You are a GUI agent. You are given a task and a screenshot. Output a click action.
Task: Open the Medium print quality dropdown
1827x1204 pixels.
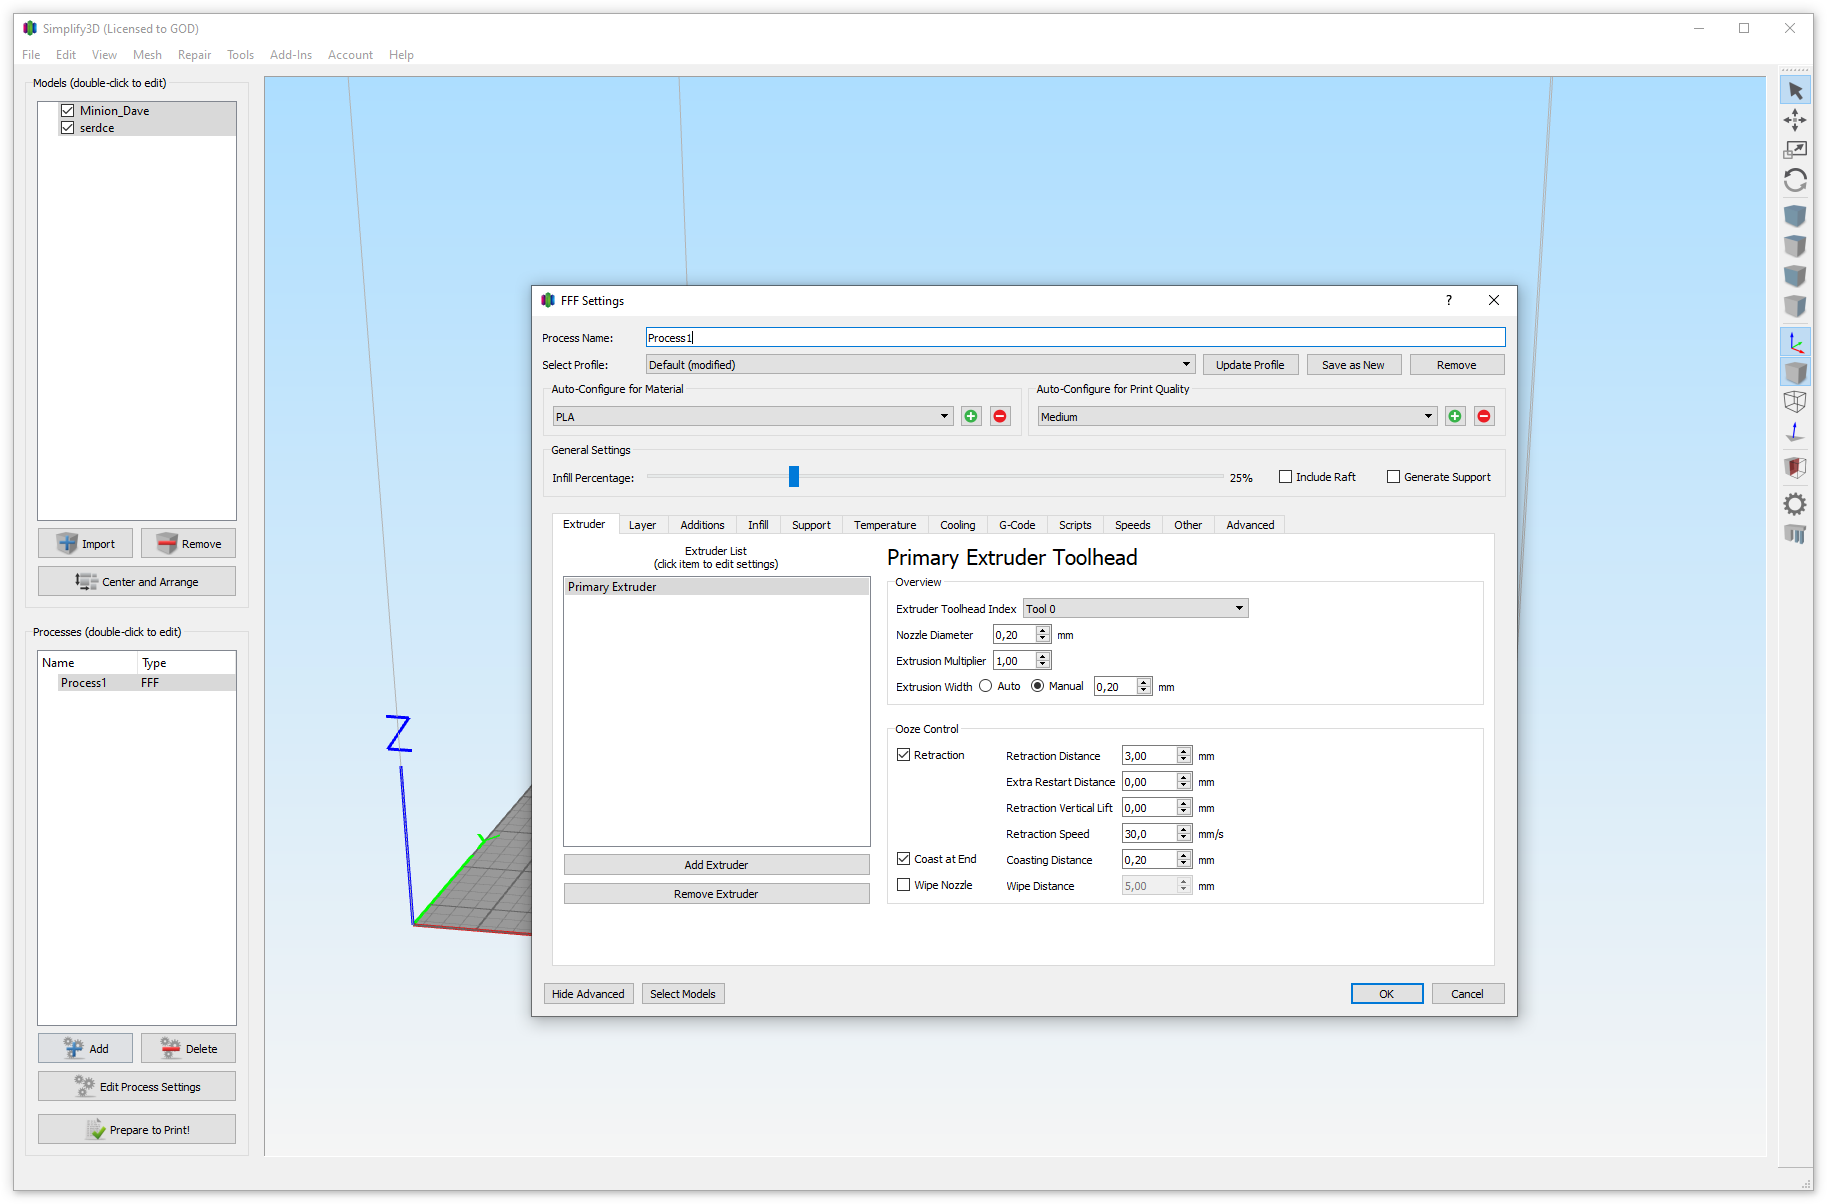pos(1237,416)
